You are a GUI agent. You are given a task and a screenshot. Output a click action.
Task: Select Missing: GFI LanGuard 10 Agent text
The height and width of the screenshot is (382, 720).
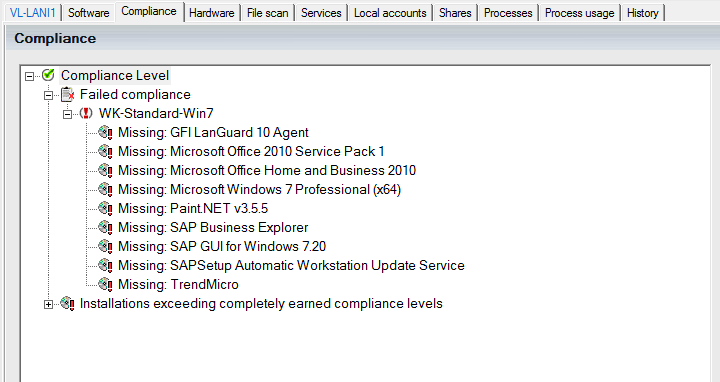[x=213, y=132]
